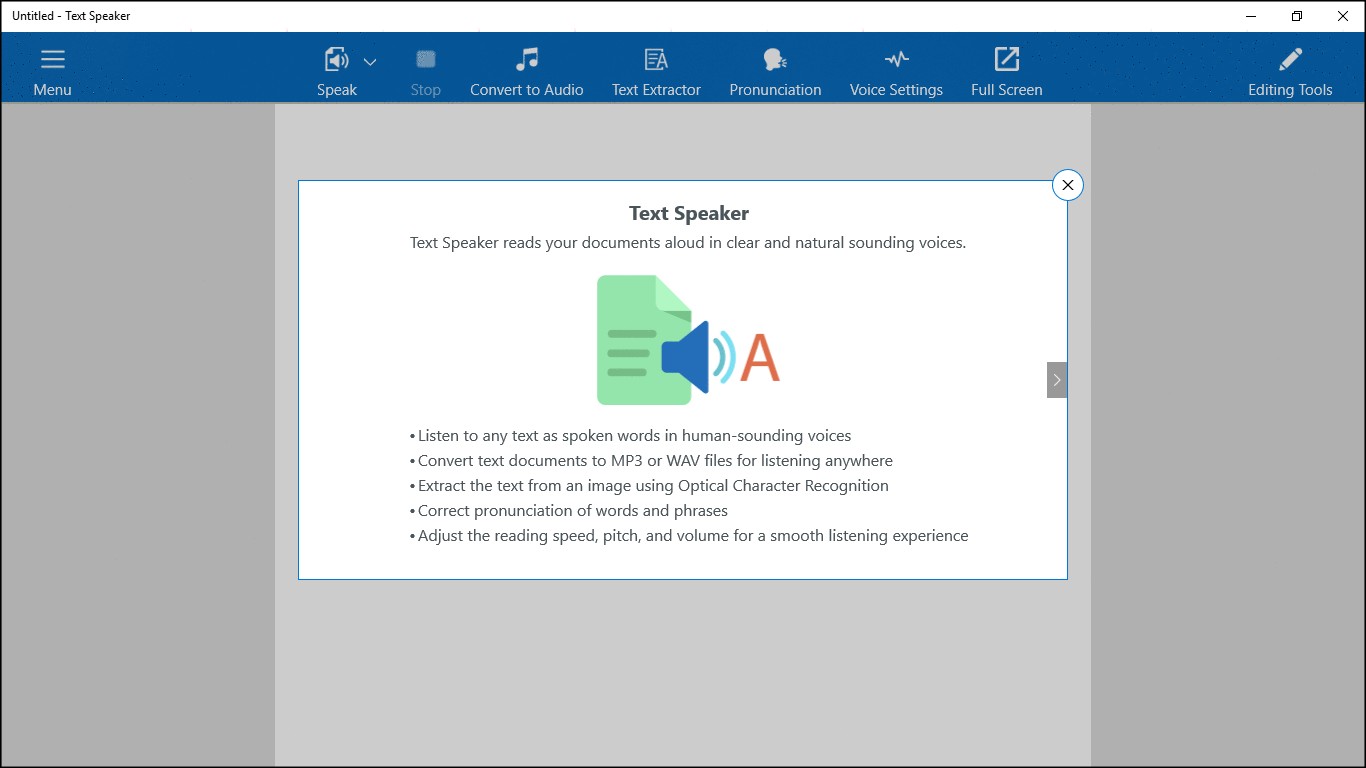Minimize the Text Speaker window

(1251, 16)
